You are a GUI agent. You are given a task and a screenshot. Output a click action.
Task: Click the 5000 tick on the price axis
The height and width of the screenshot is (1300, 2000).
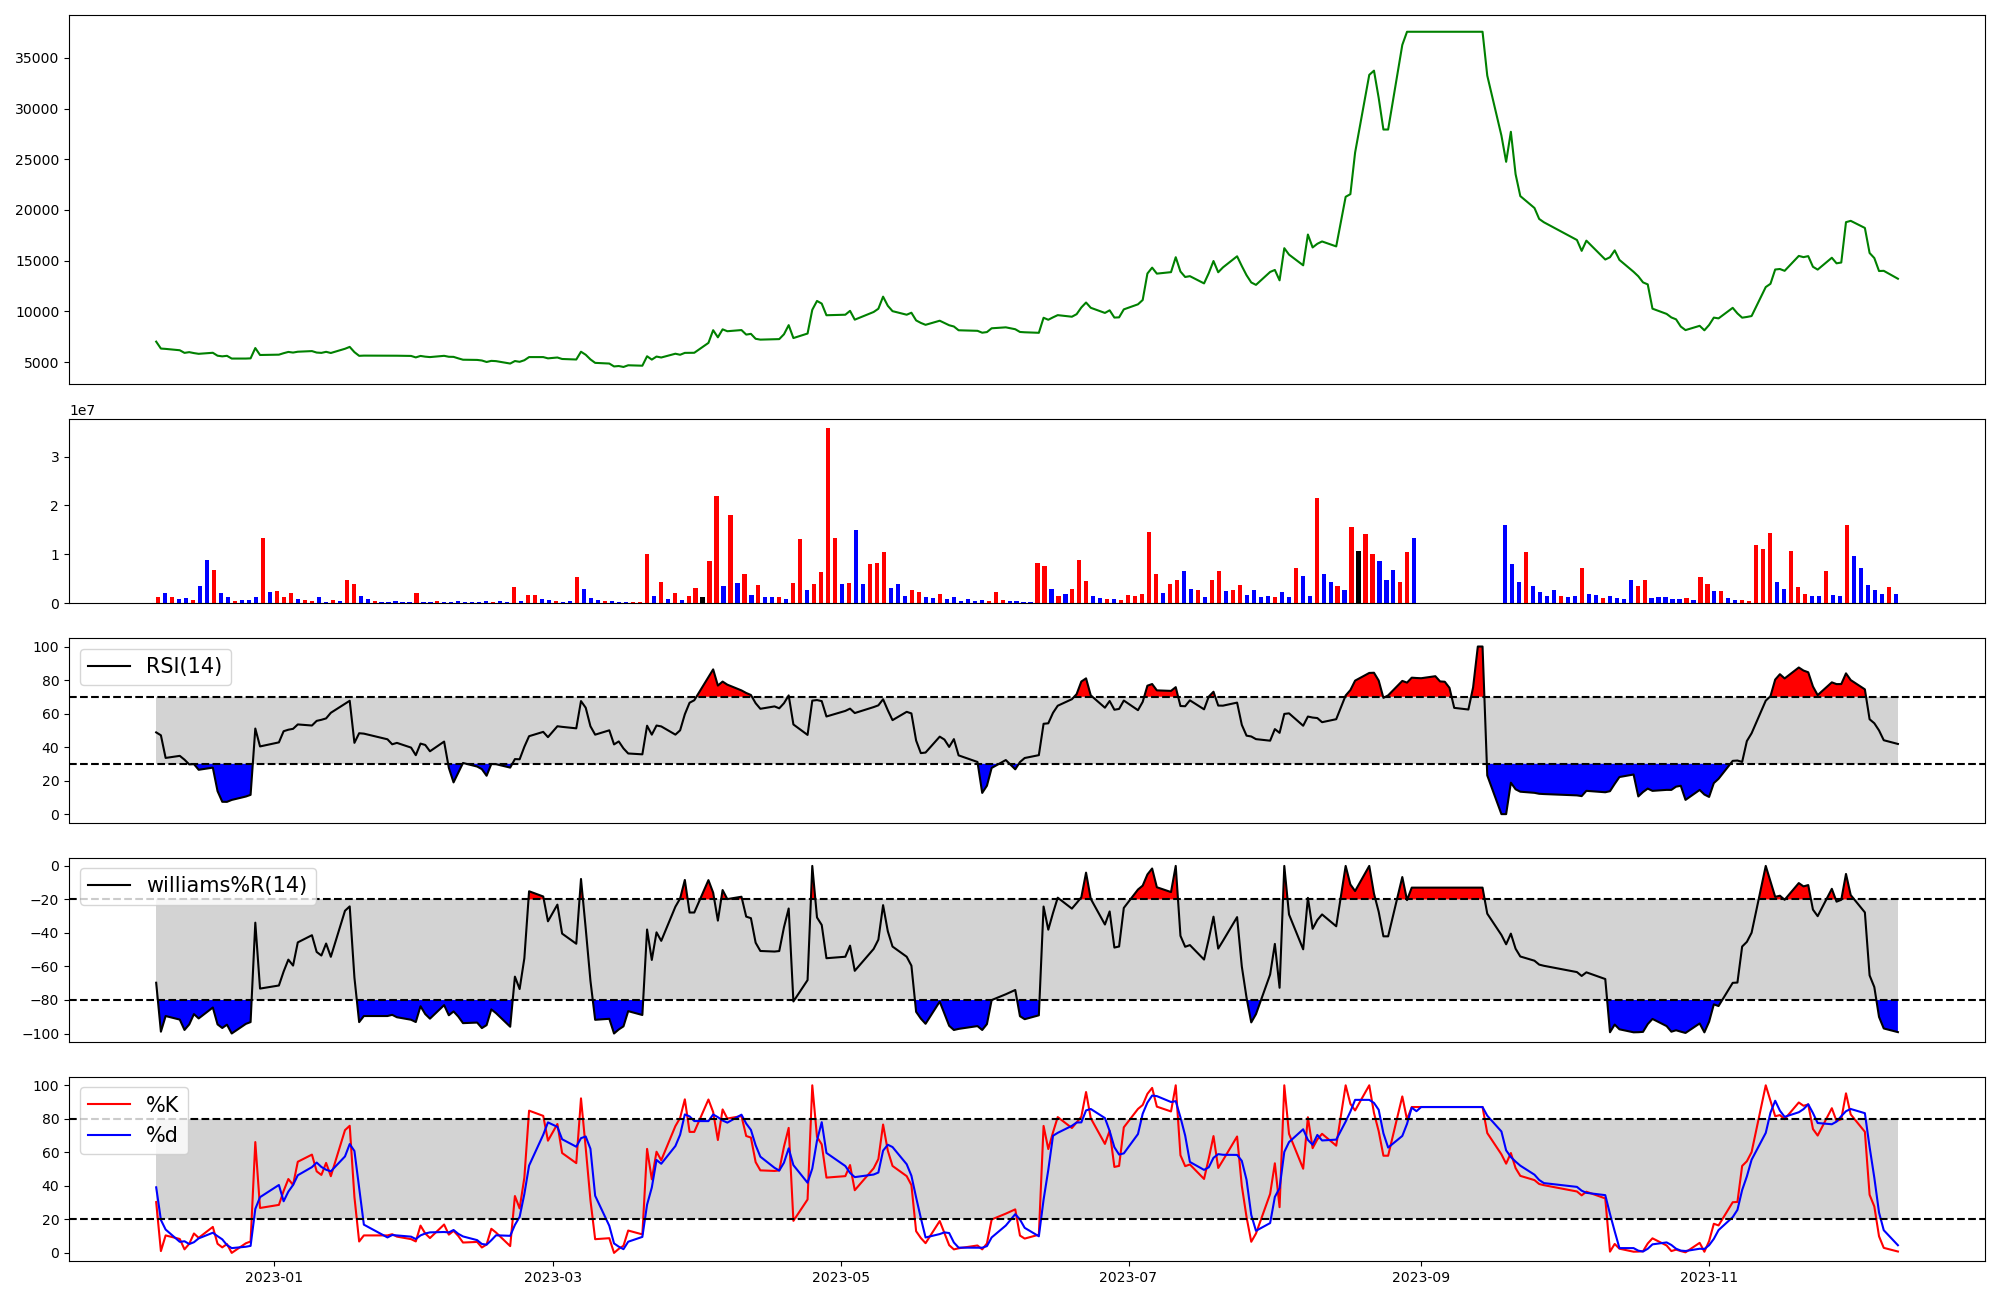41,363
